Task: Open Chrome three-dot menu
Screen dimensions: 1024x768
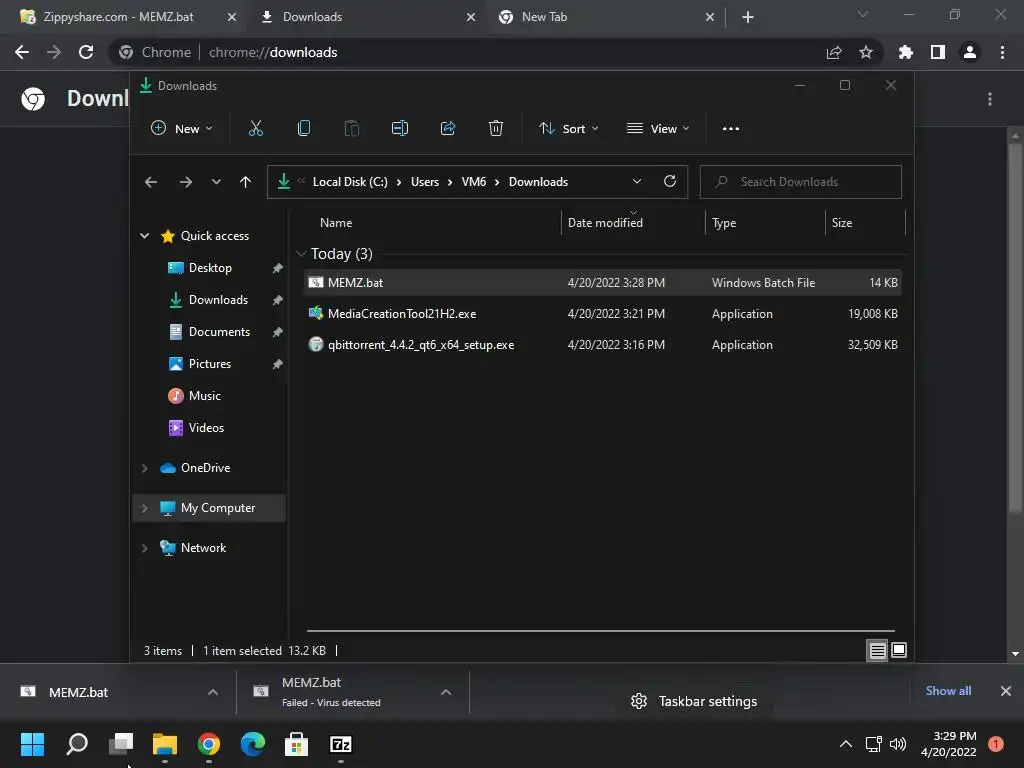Action: coord(1002,52)
